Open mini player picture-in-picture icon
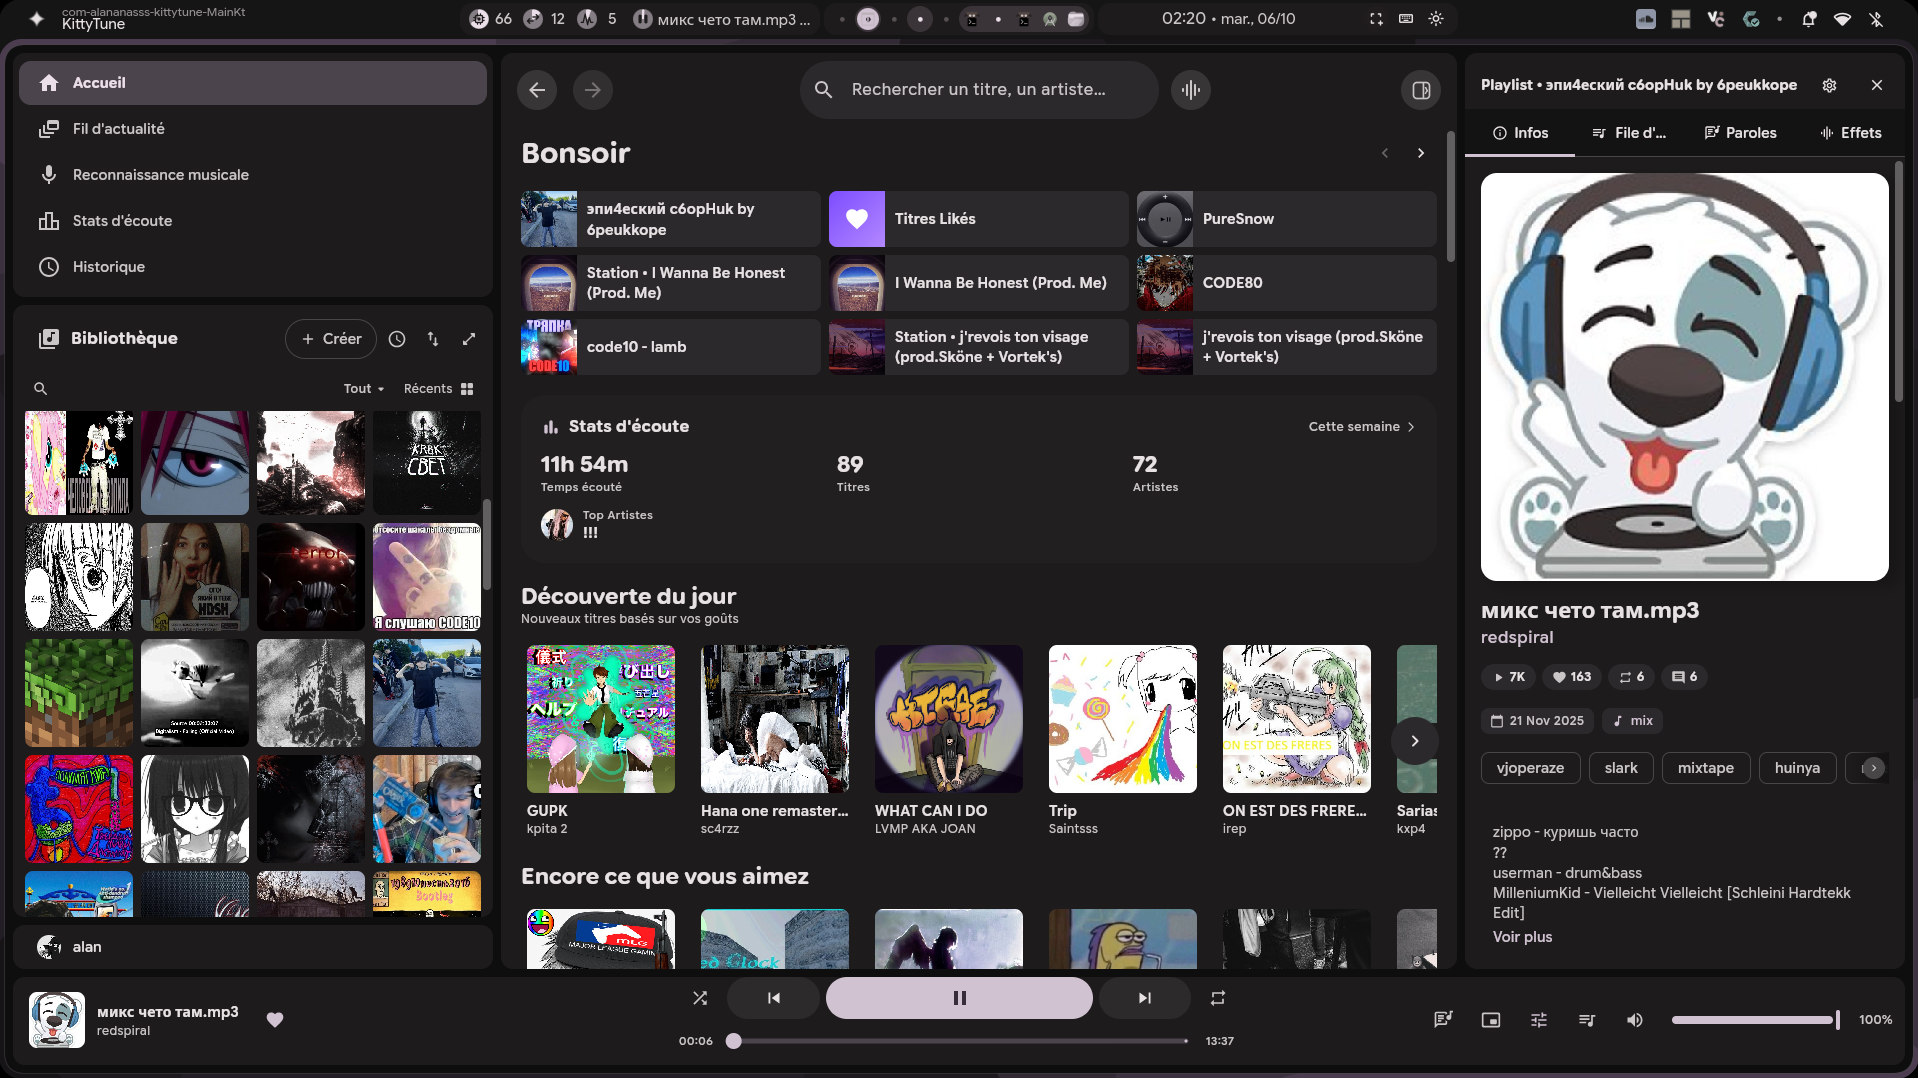 [x=1490, y=1020]
